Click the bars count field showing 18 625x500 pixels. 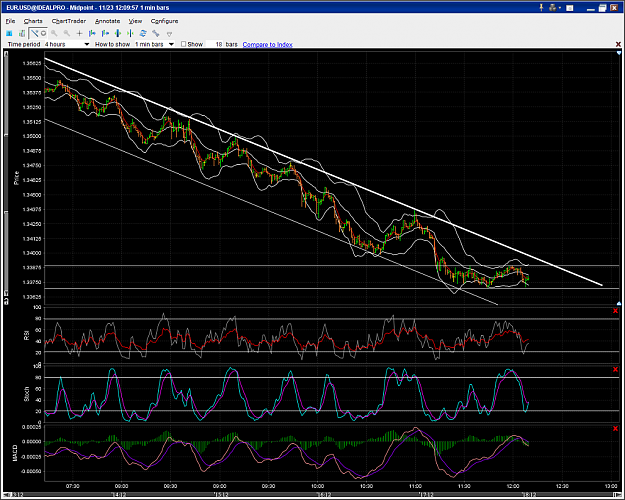coord(215,44)
